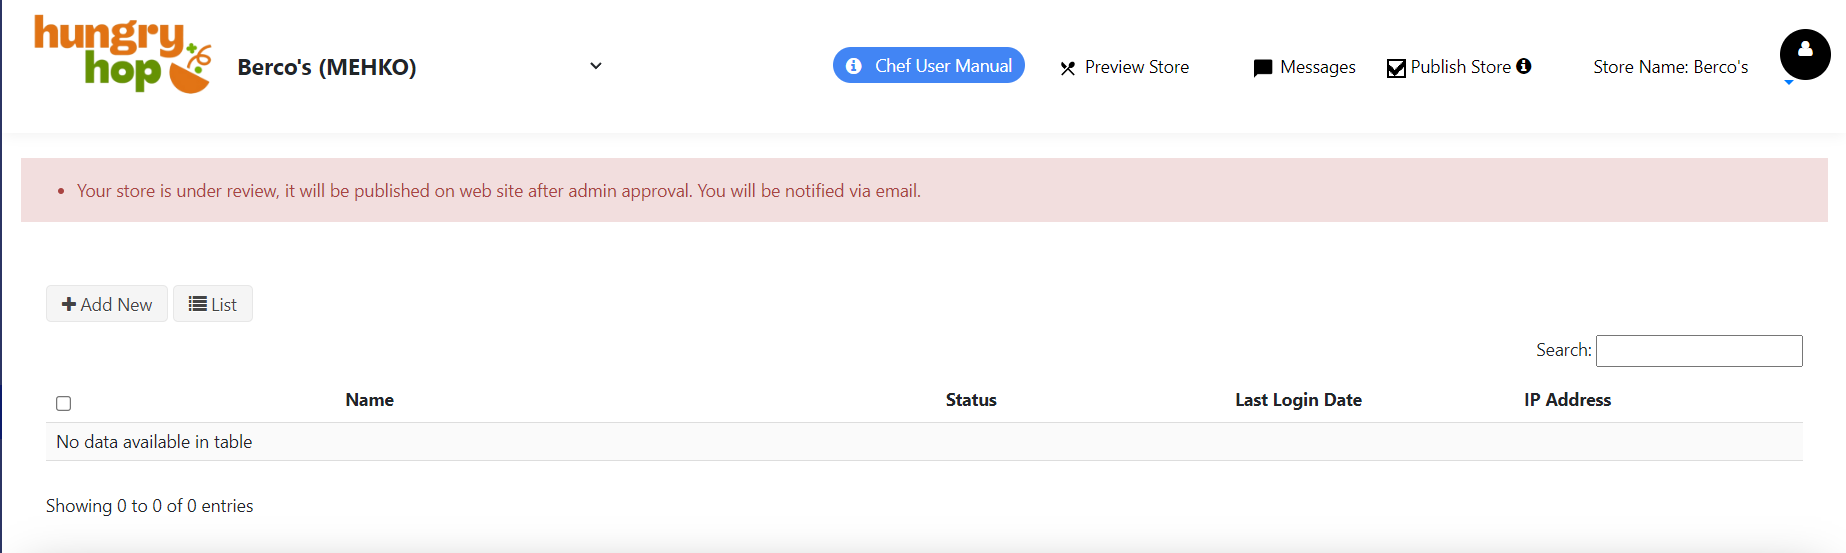The image size is (1846, 553).
Task: Click the Hungry Hop logo
Action: [122, 54]
